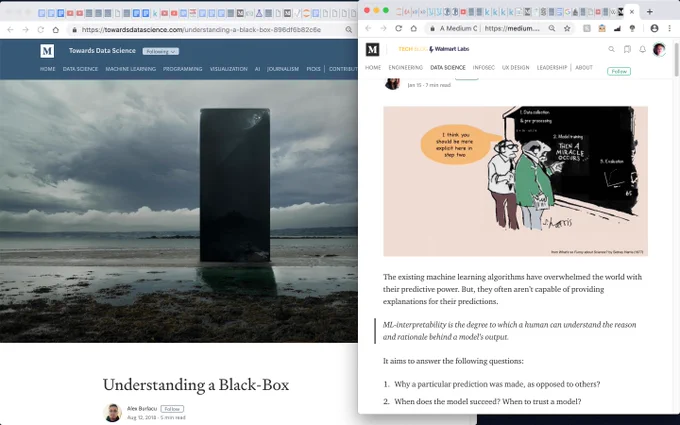Click Medium logo on Walmart Labs page
The height and width of the screenshot is (425, 680).
[x=373, y=49]
